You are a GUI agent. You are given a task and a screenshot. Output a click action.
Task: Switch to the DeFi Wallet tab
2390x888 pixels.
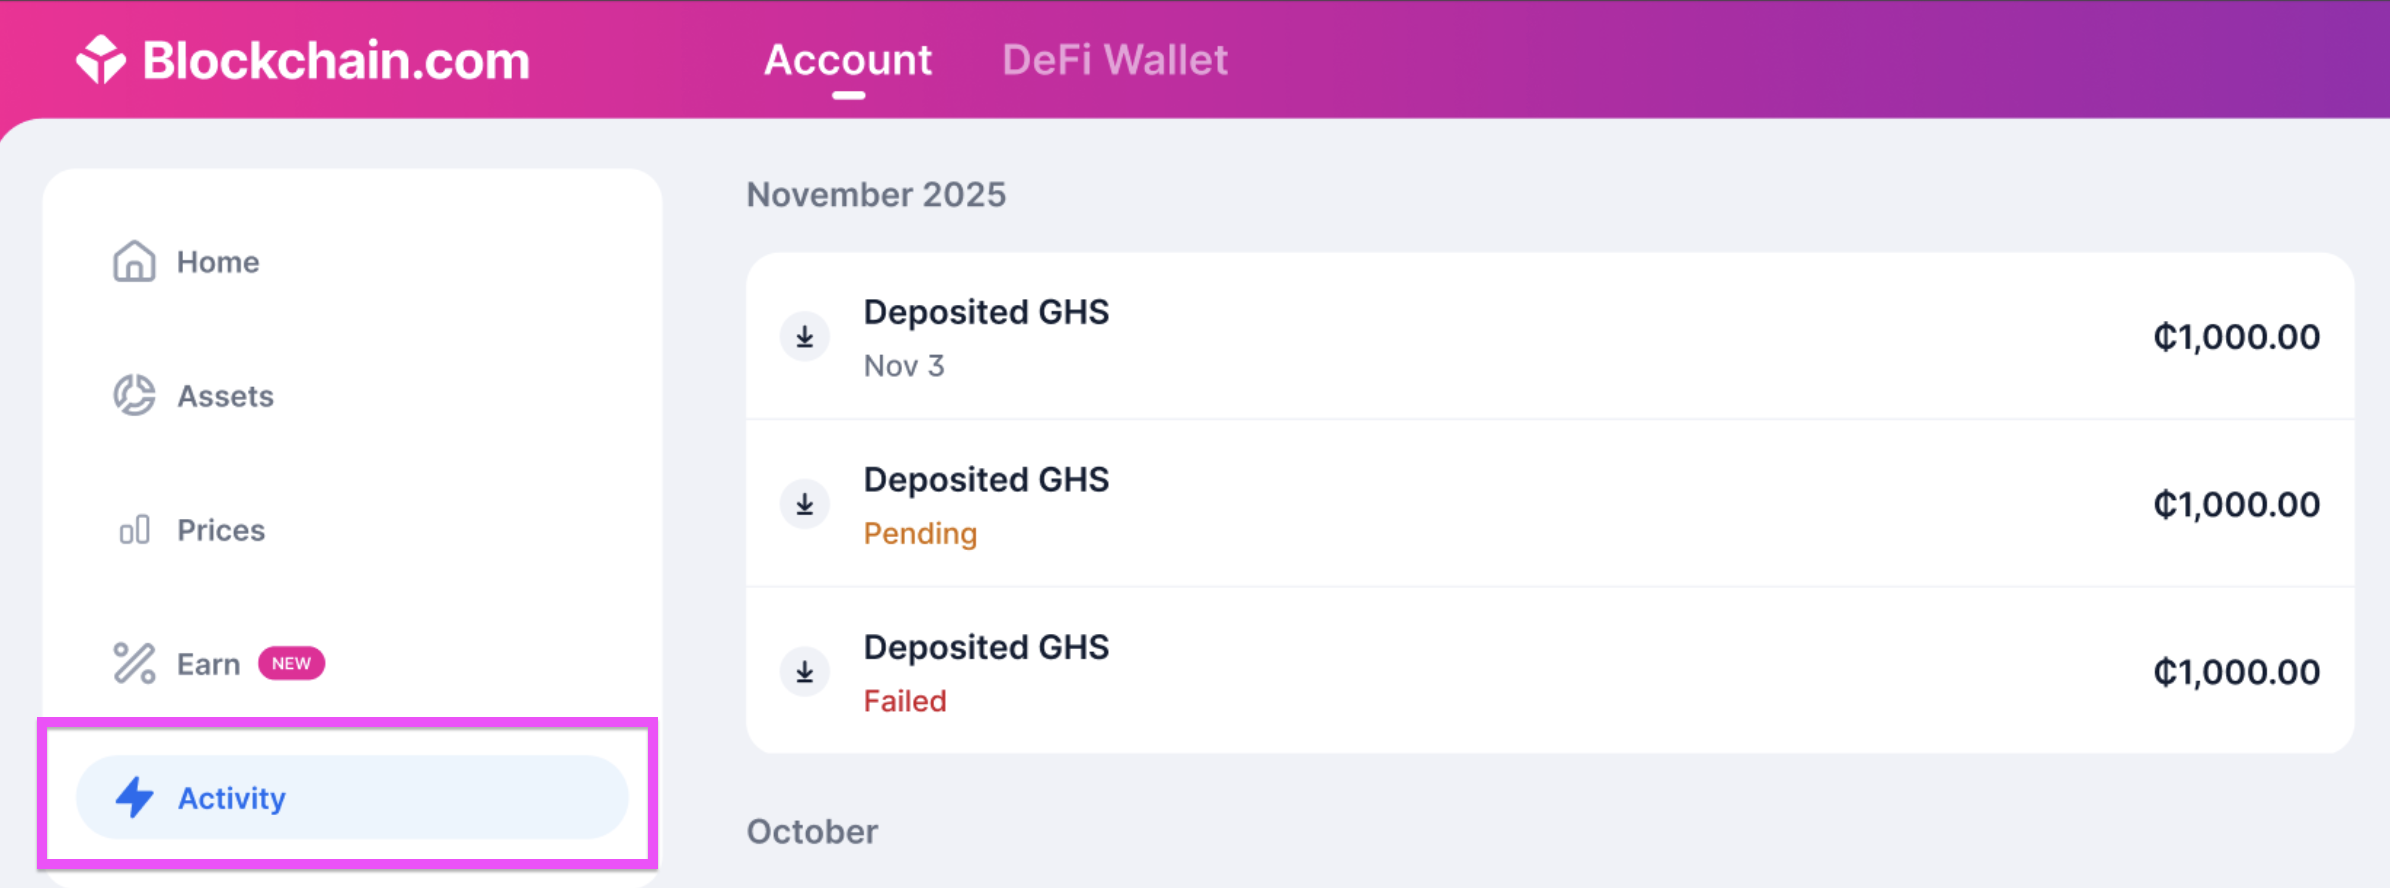[x=1115, y=60]
